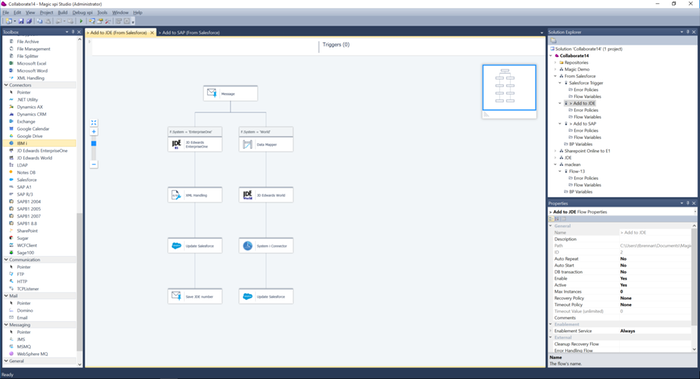Image resolution: width=700 pixels, height=379 pixels.
Task: Choose Microsoft Excel in the Toolbox
Action: [x=31, y=63]
